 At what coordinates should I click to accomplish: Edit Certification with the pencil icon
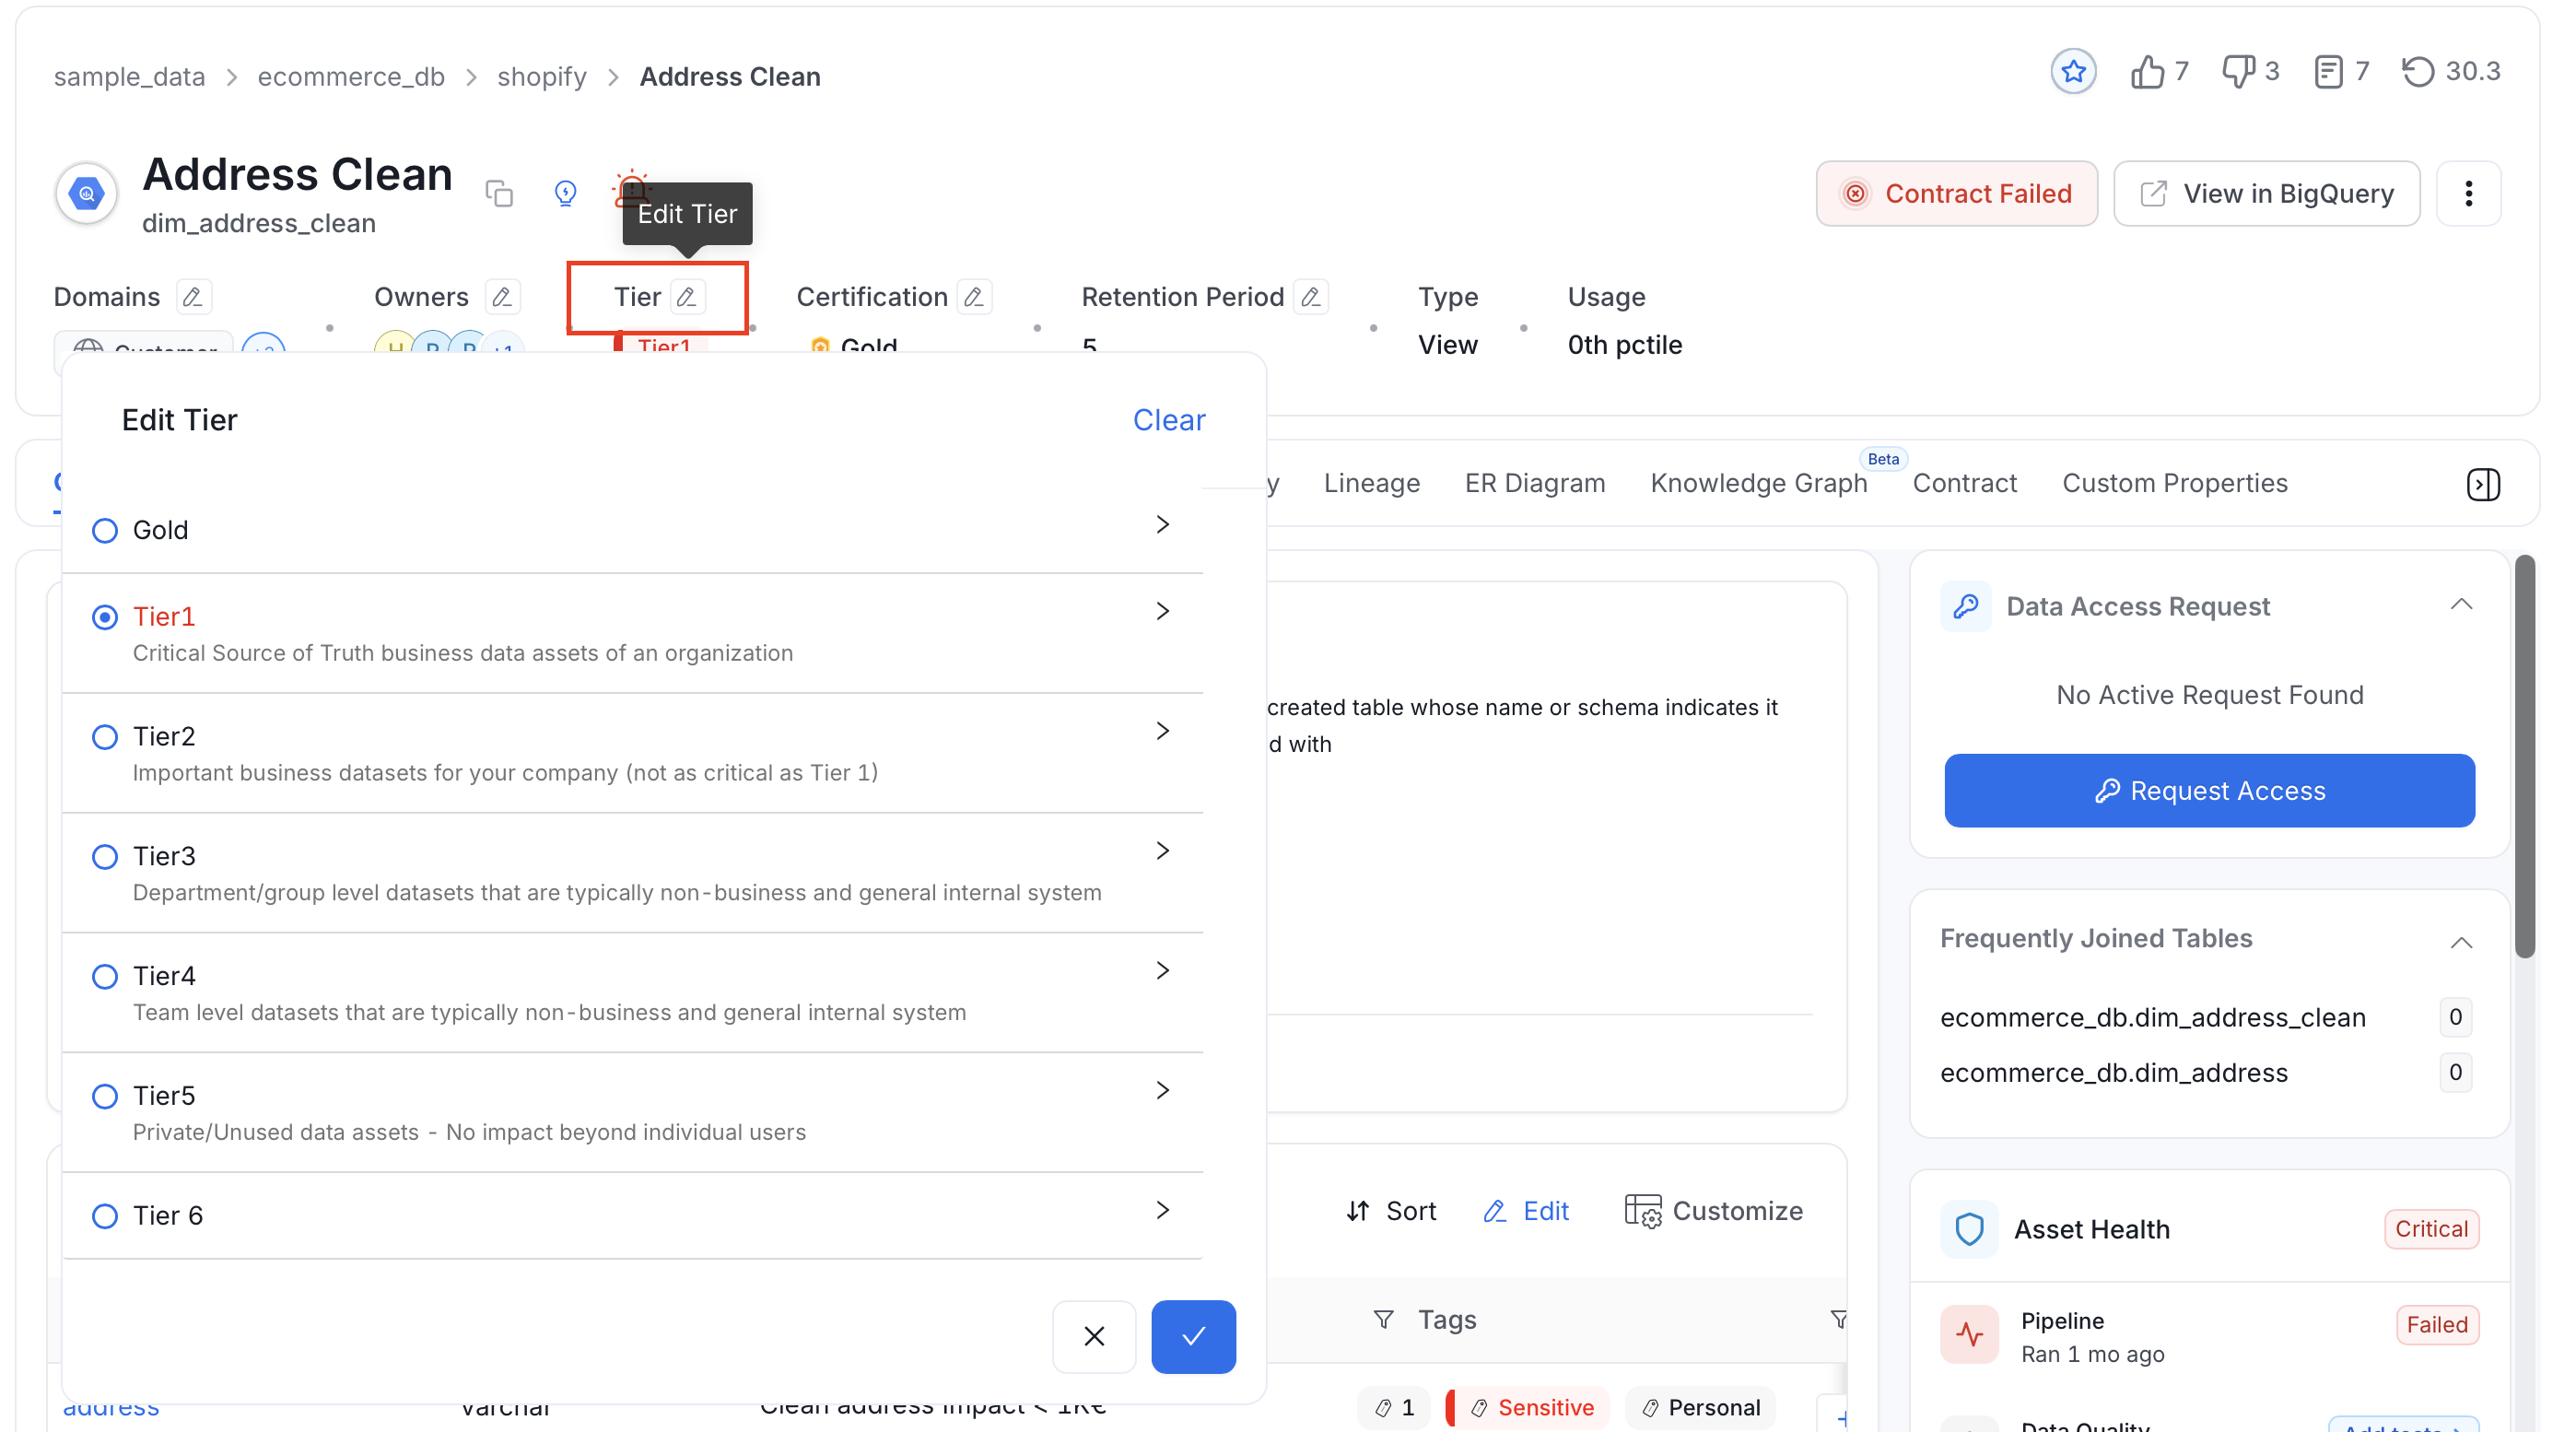(x=974, y=297)
